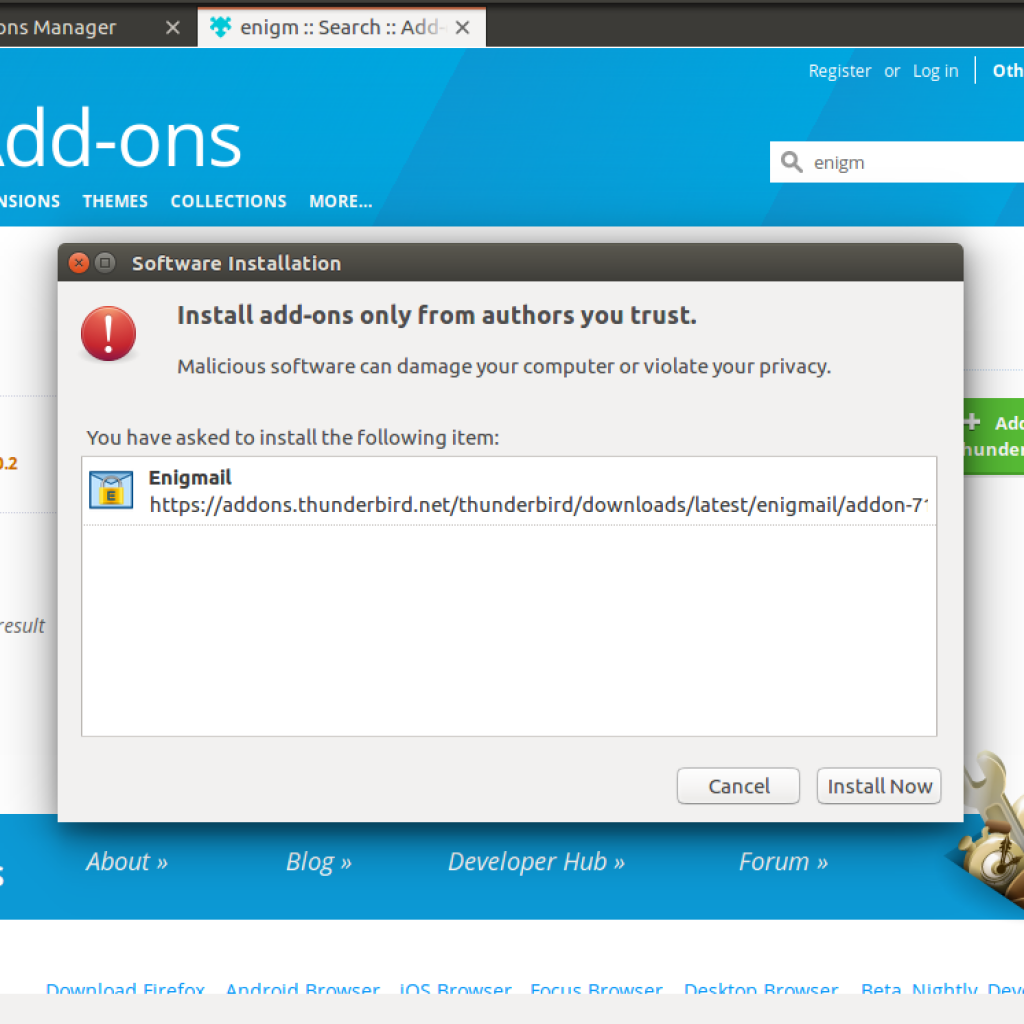
Task: Expand the More... menu
Action: click(x=341, y=201)
